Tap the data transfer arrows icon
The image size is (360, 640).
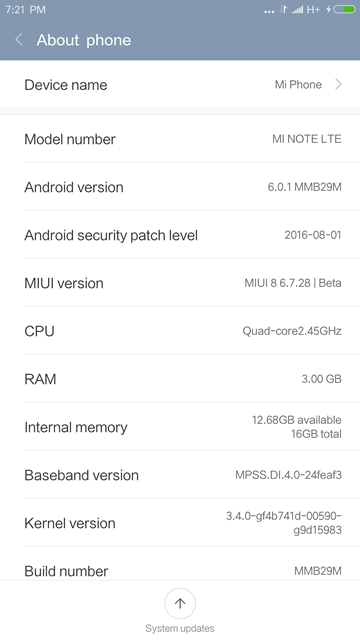(x=283, y=9)
